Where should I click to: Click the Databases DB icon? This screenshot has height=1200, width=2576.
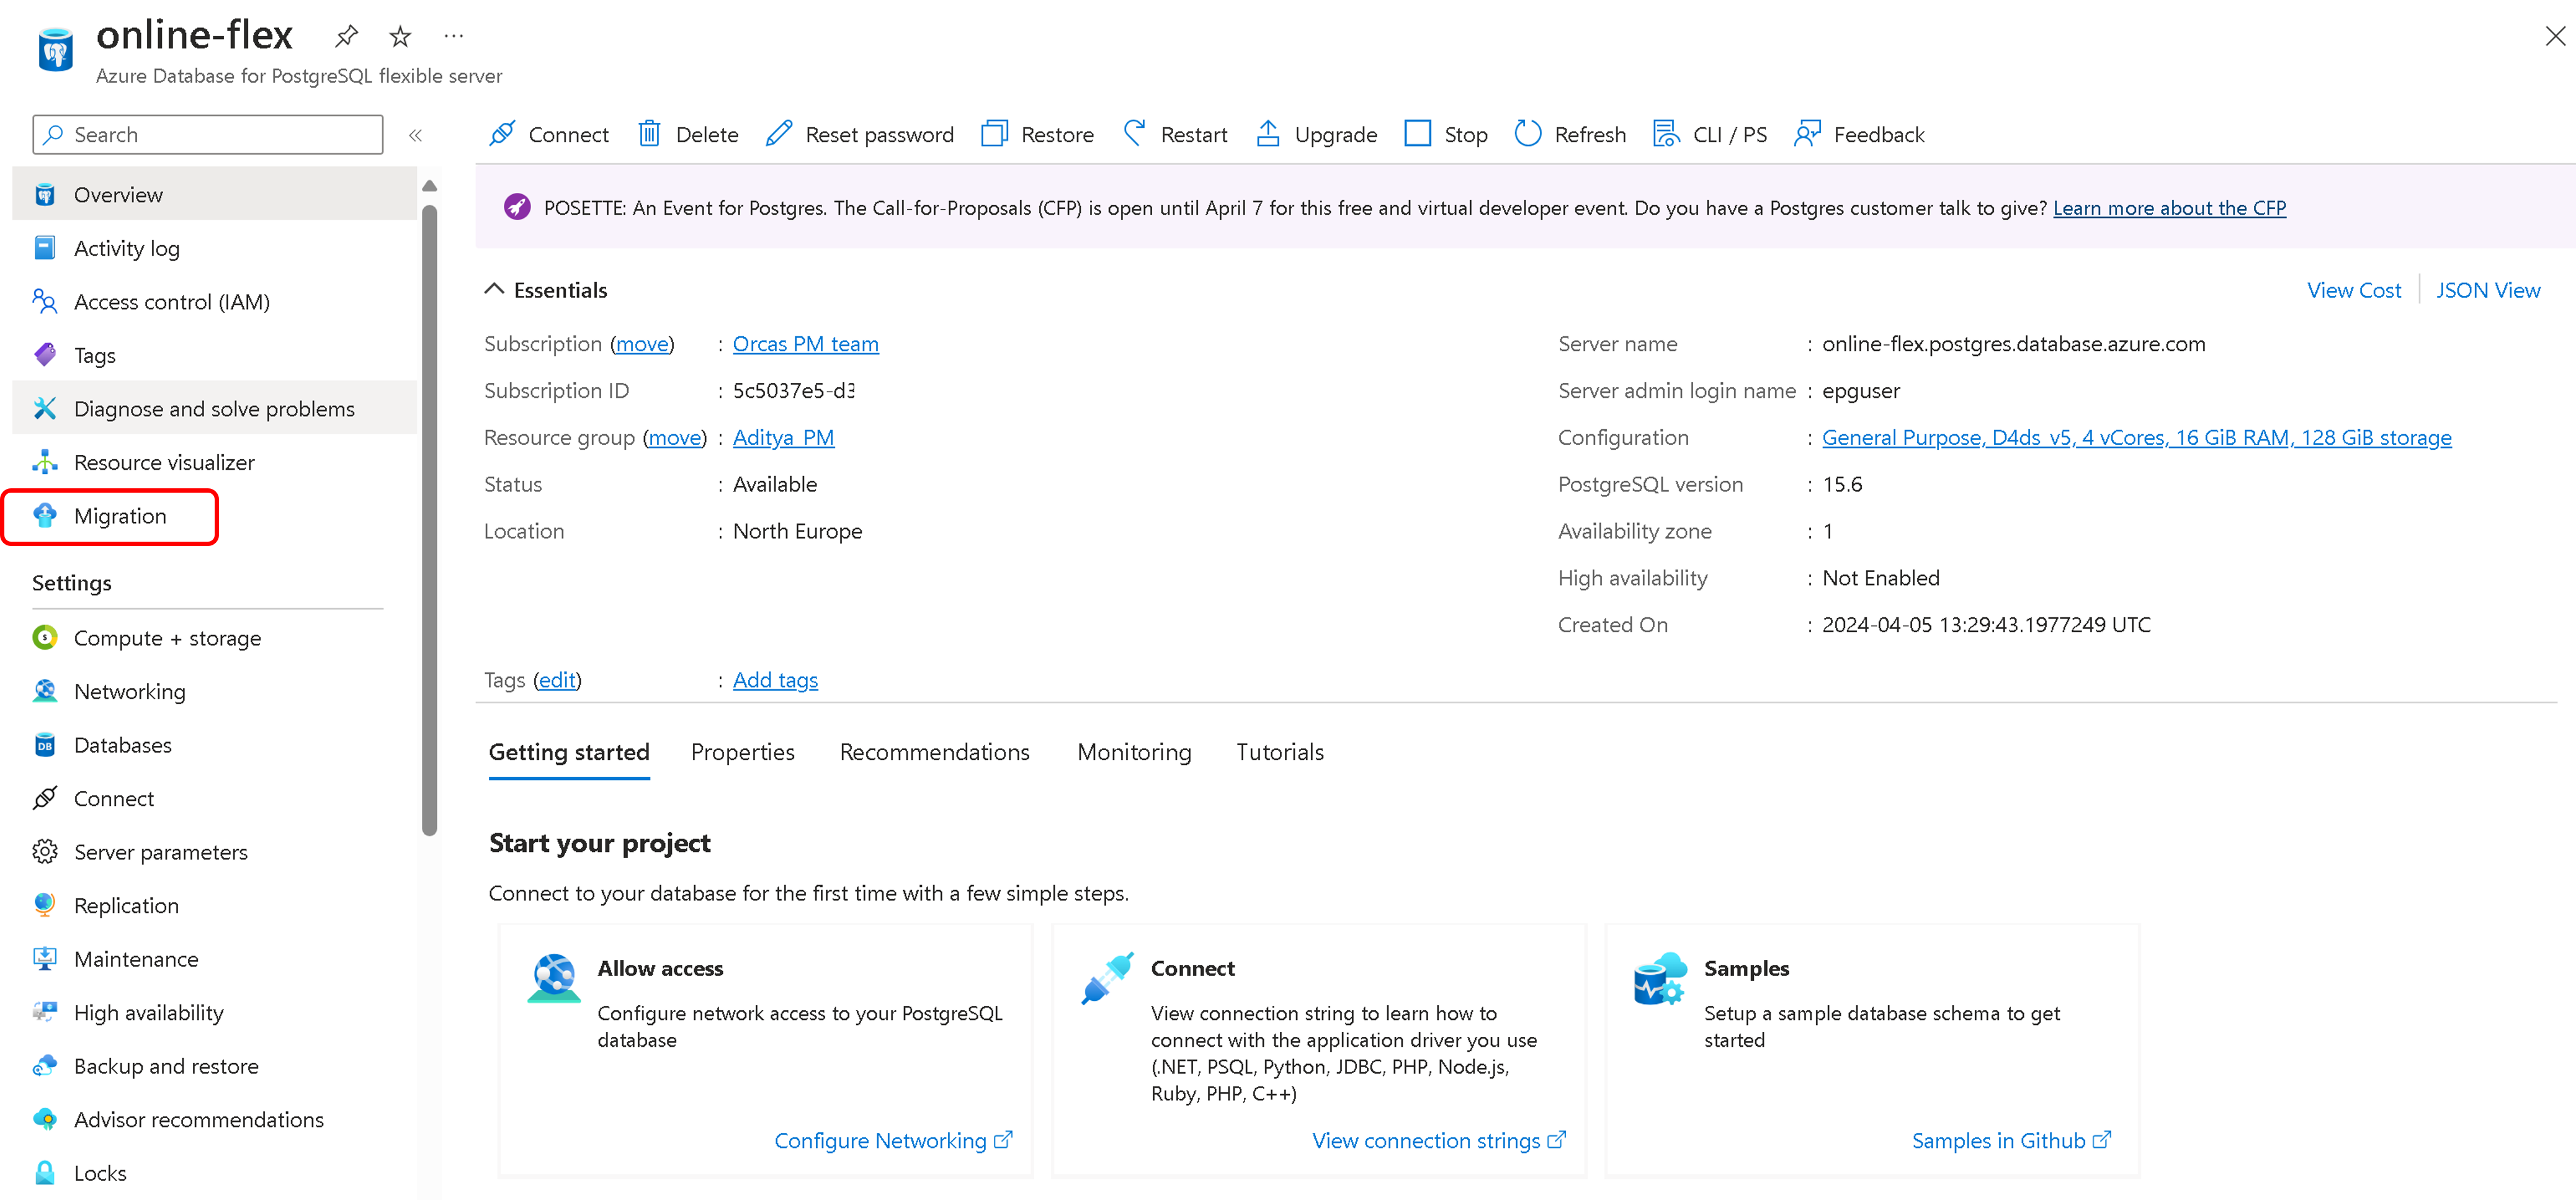(x=45, y=745)
